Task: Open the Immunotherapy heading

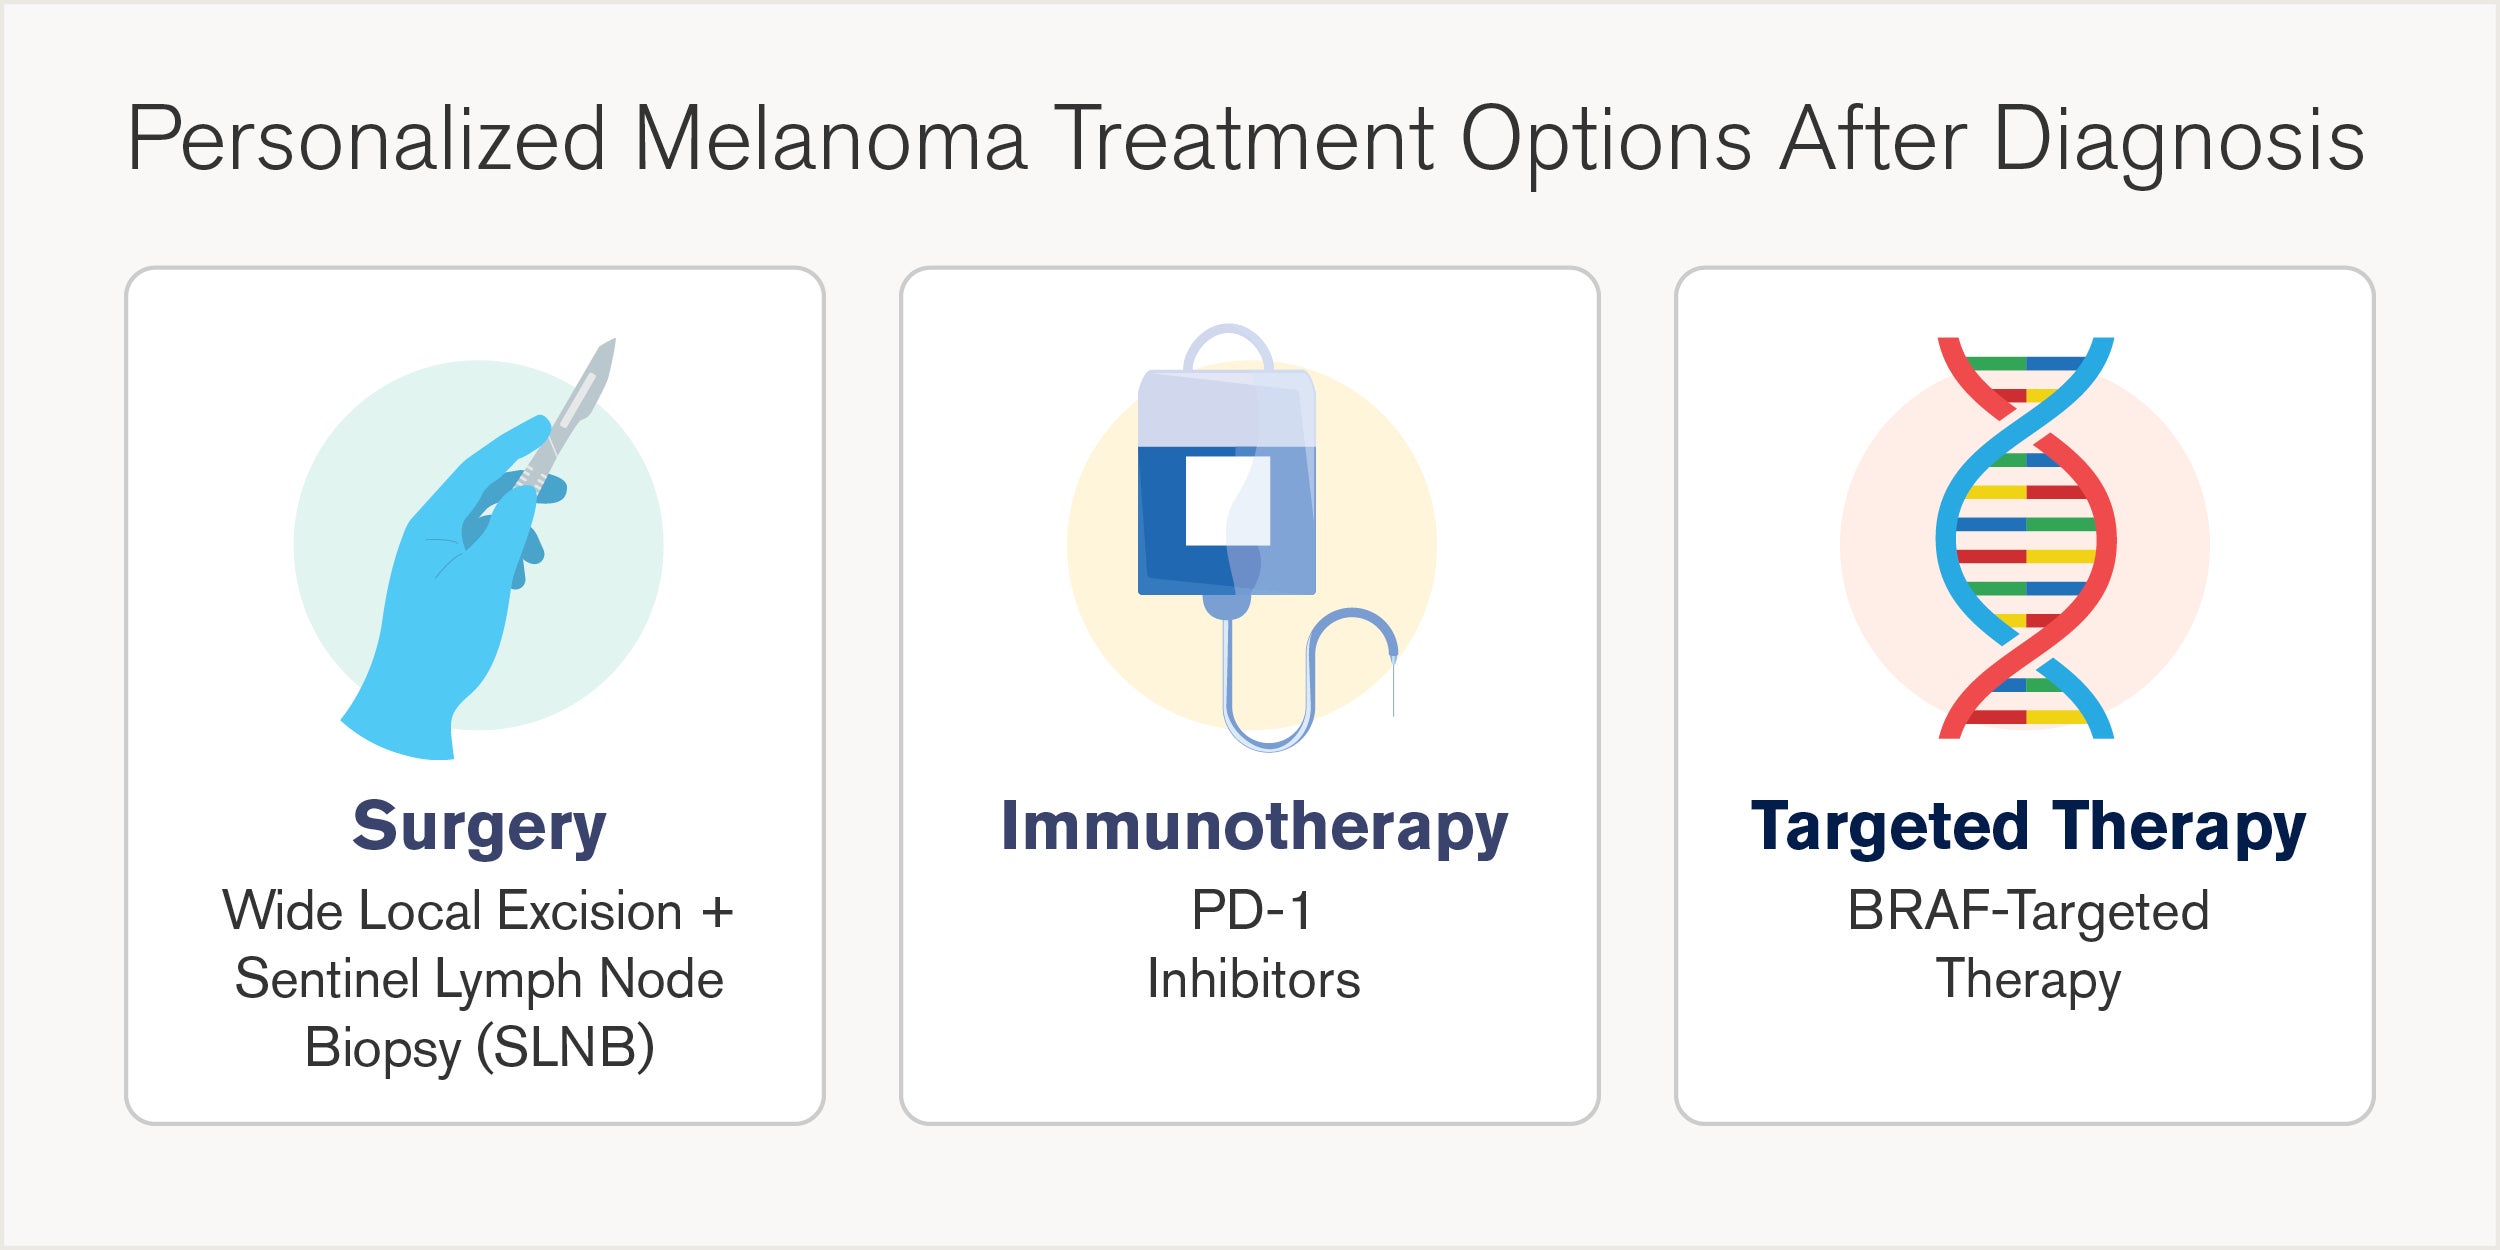Action: (x=1254, y=827)
